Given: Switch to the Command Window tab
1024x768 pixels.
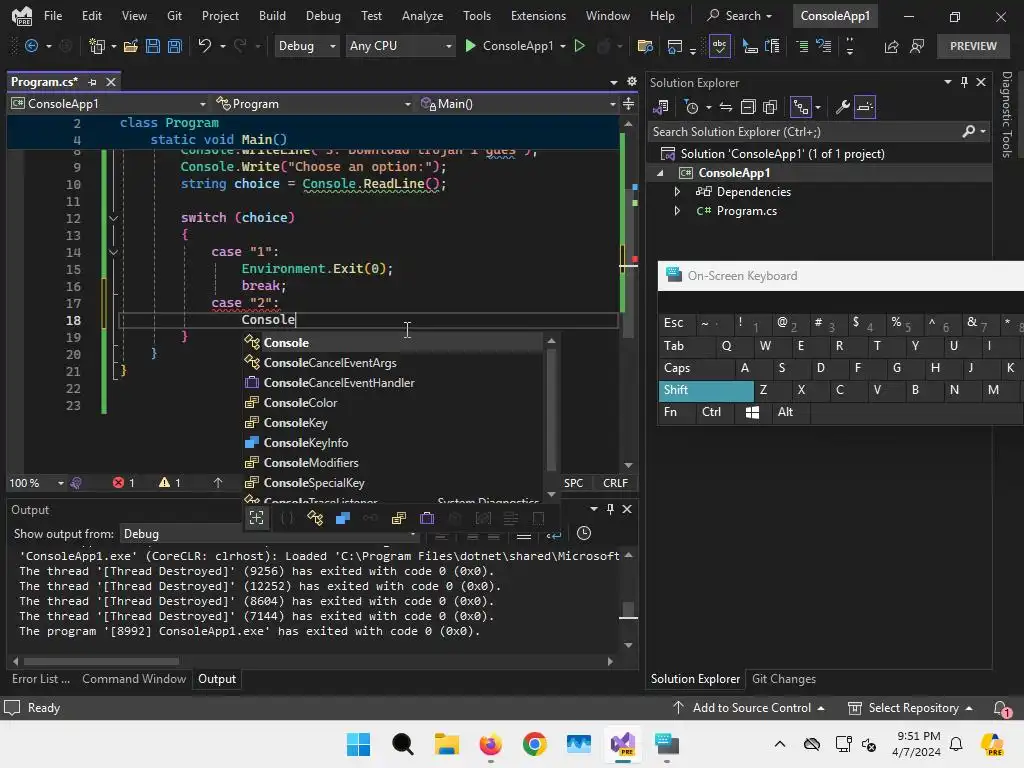Looking at the screenshot, I should (x=134, y=679).
